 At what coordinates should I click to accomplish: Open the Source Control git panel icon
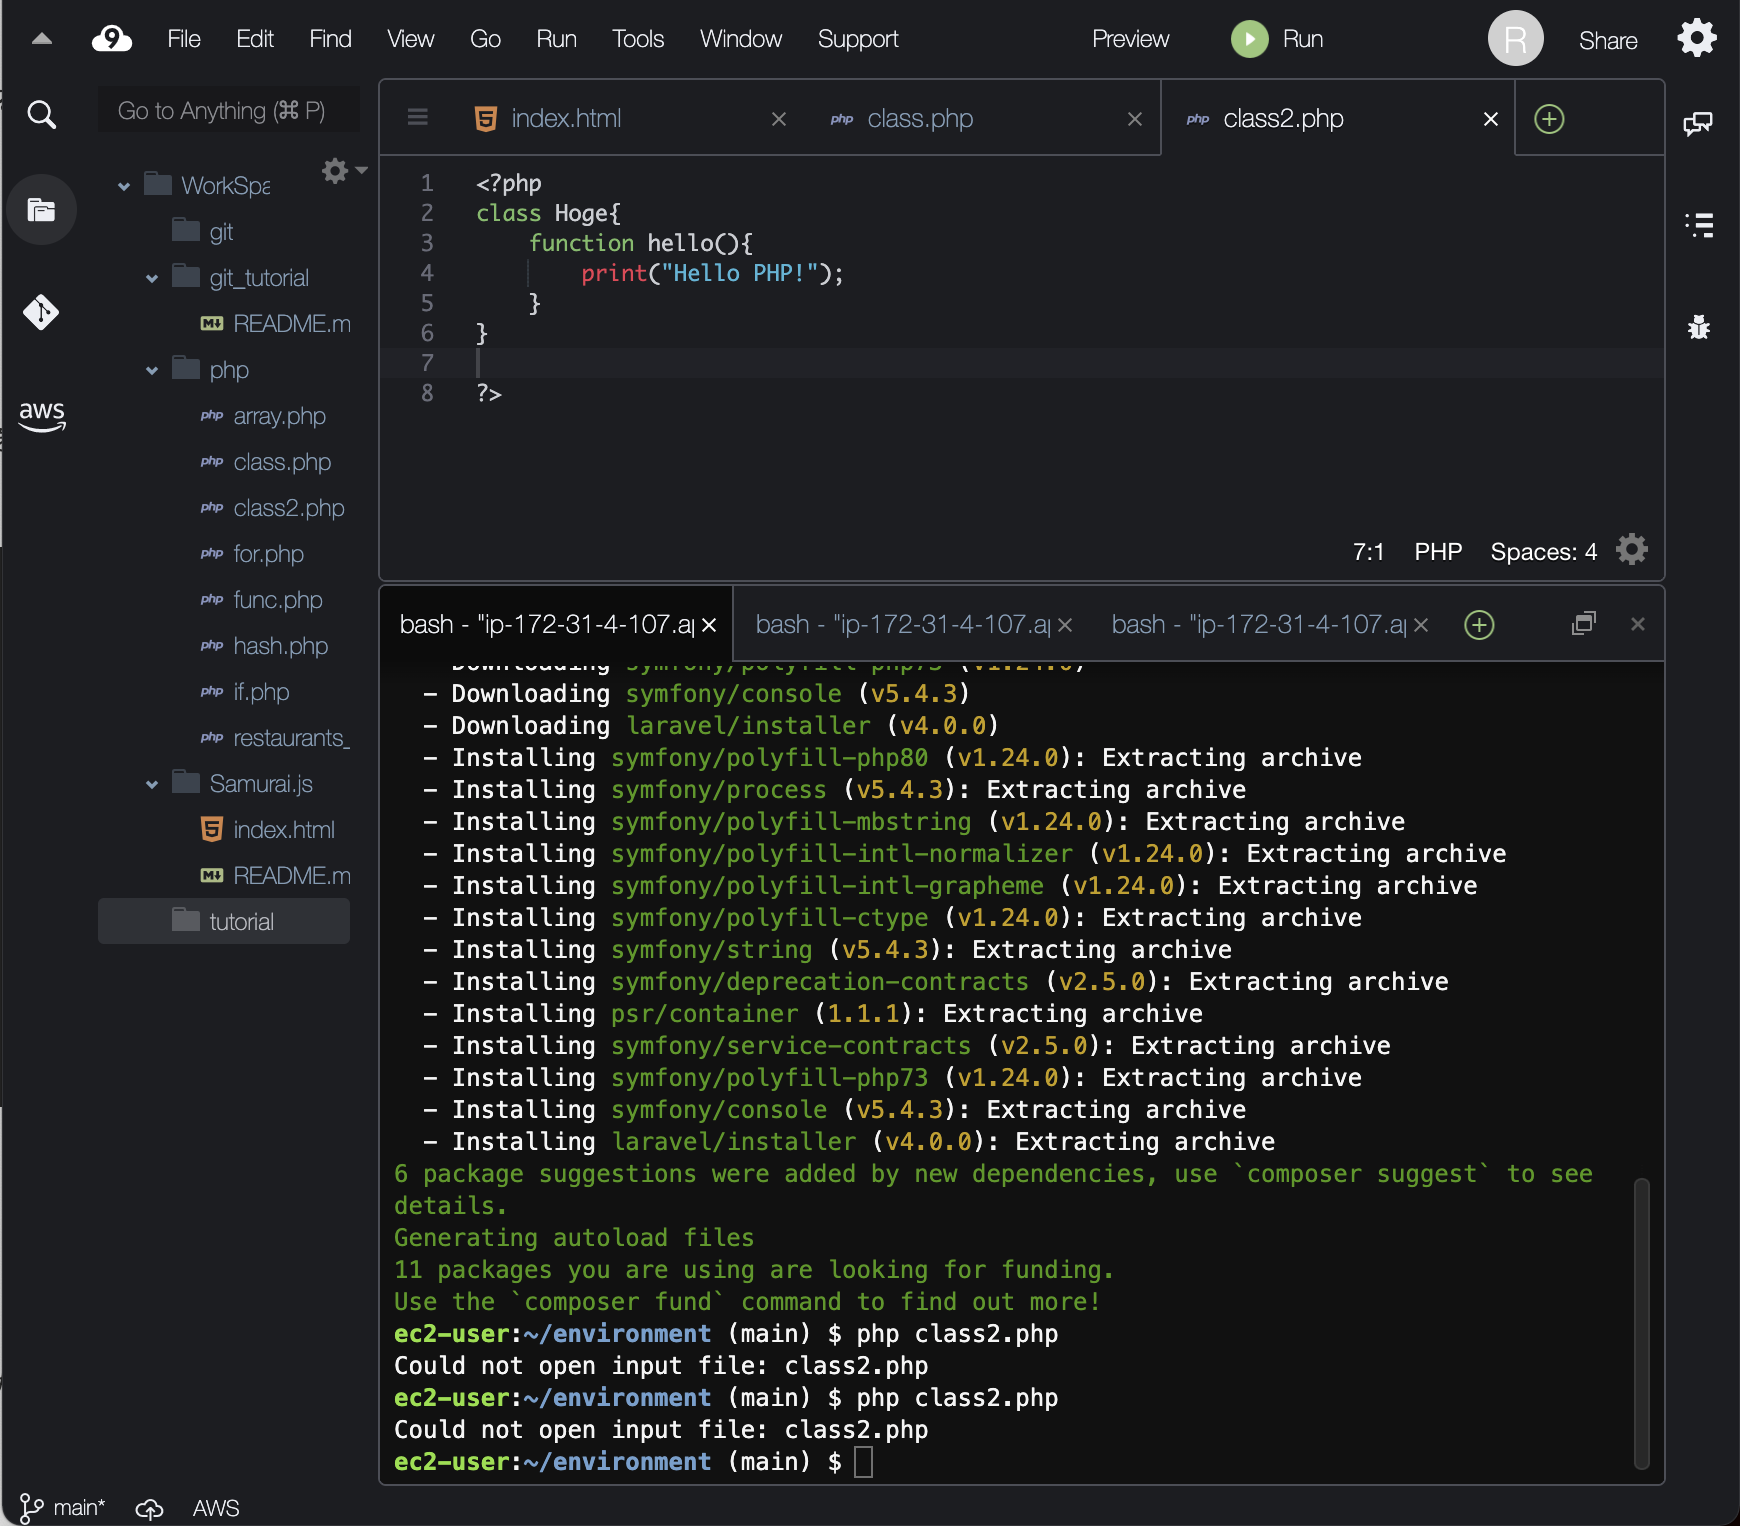click(x=41, y=313)
